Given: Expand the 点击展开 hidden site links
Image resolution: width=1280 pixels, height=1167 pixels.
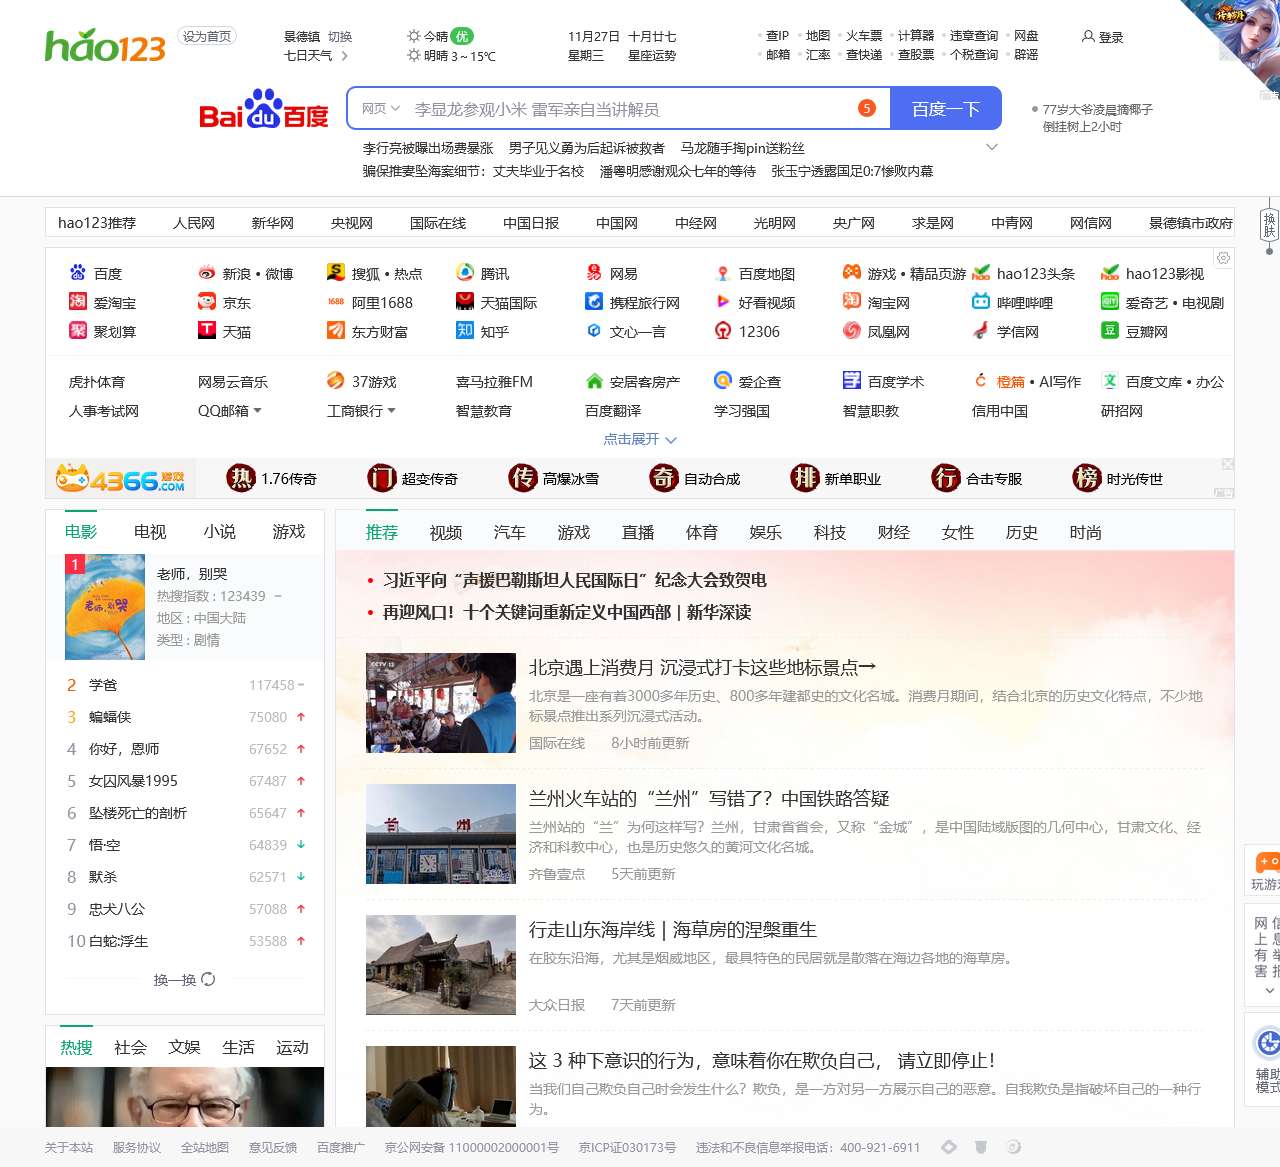Looking at the screenshot, I should coord(641,439).
